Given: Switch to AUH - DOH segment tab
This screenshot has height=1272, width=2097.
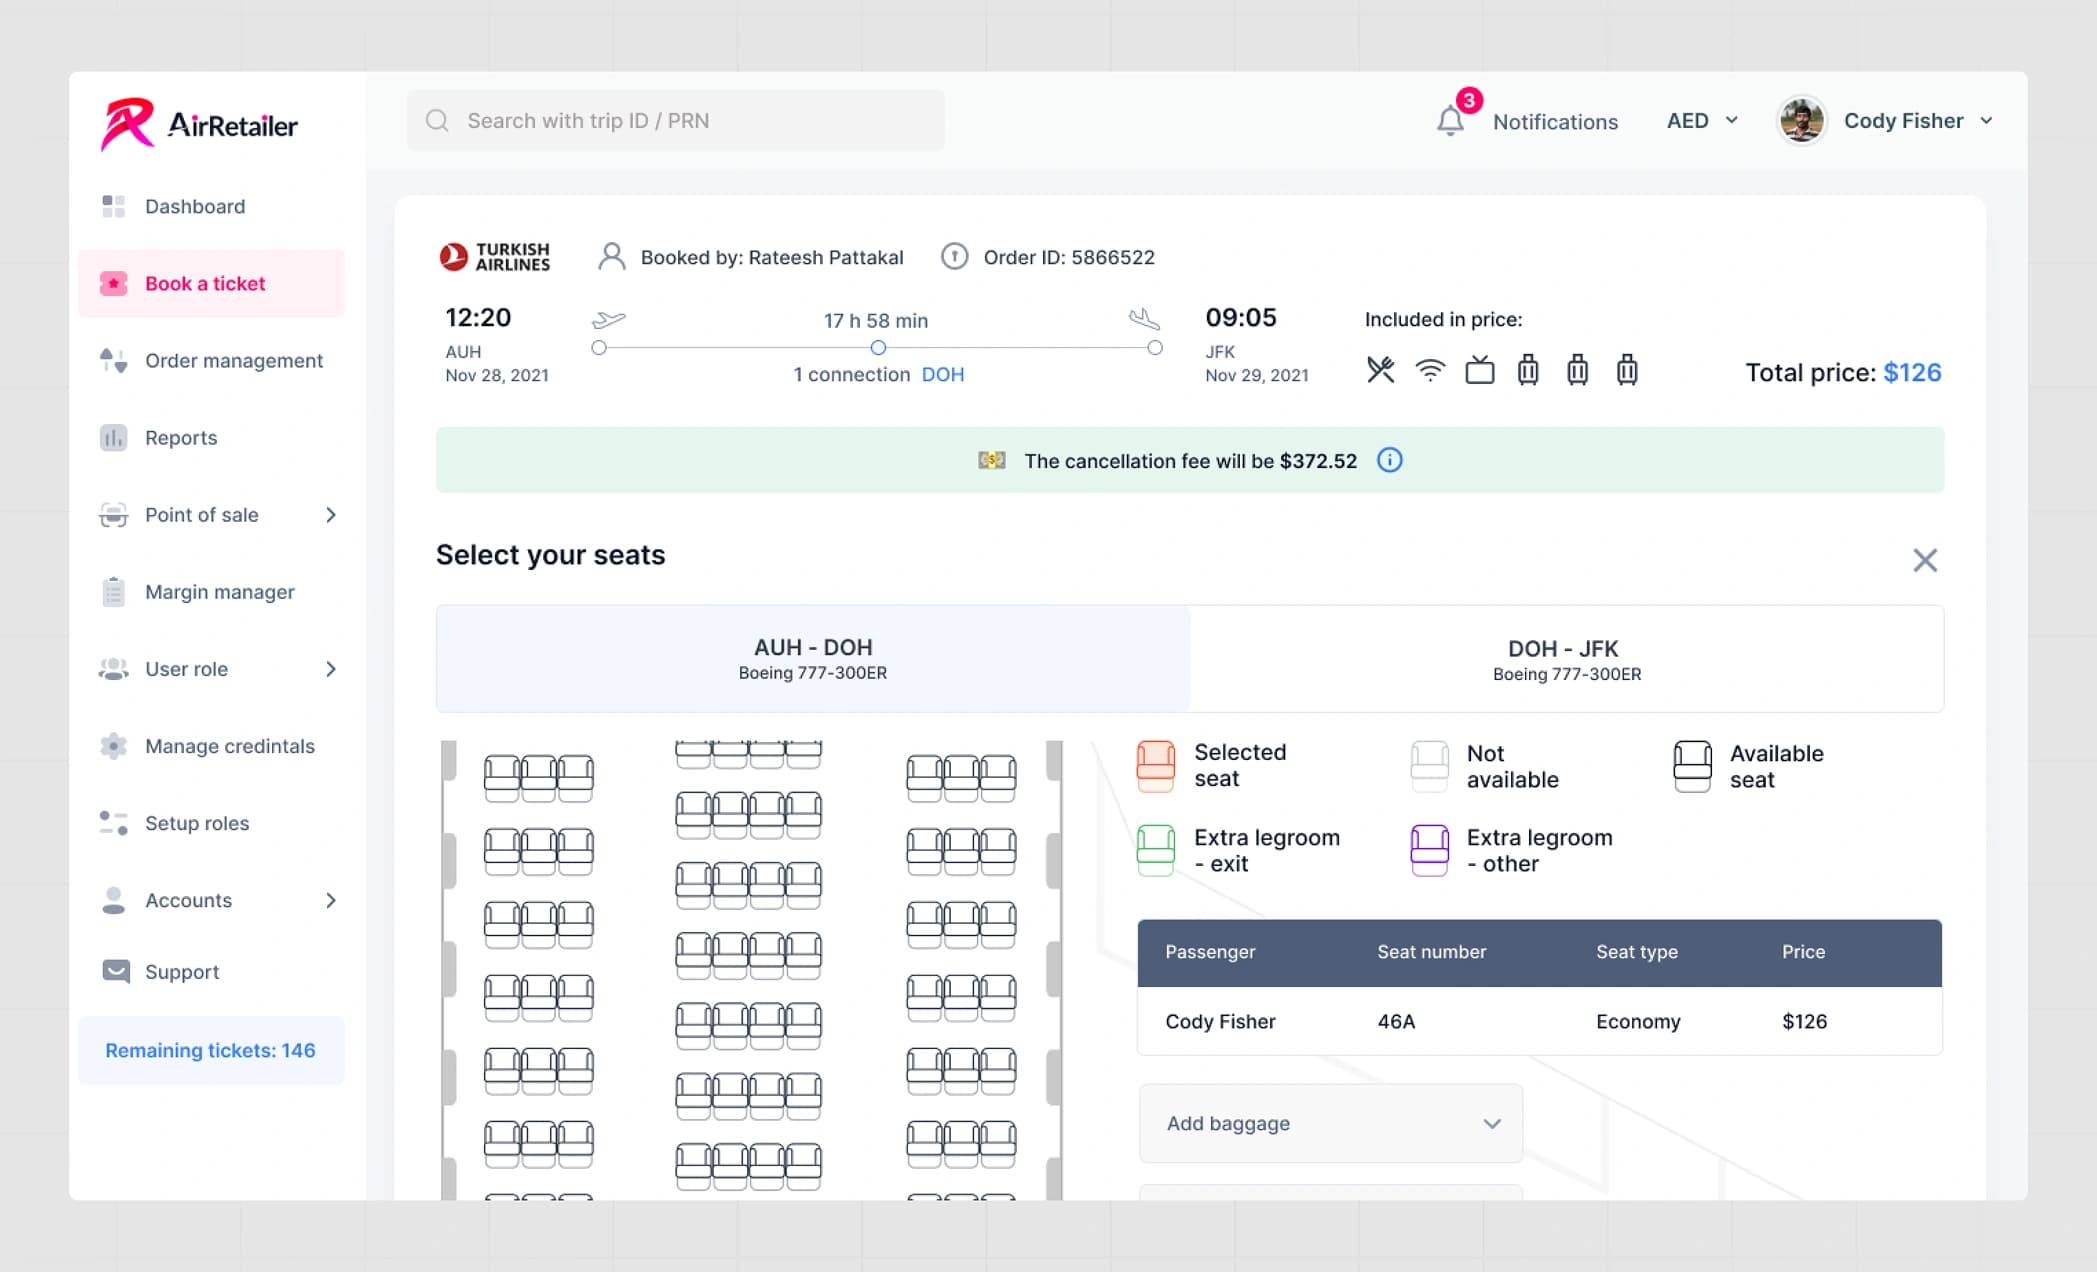Looking at the screenshot, I should pos(813,659).
